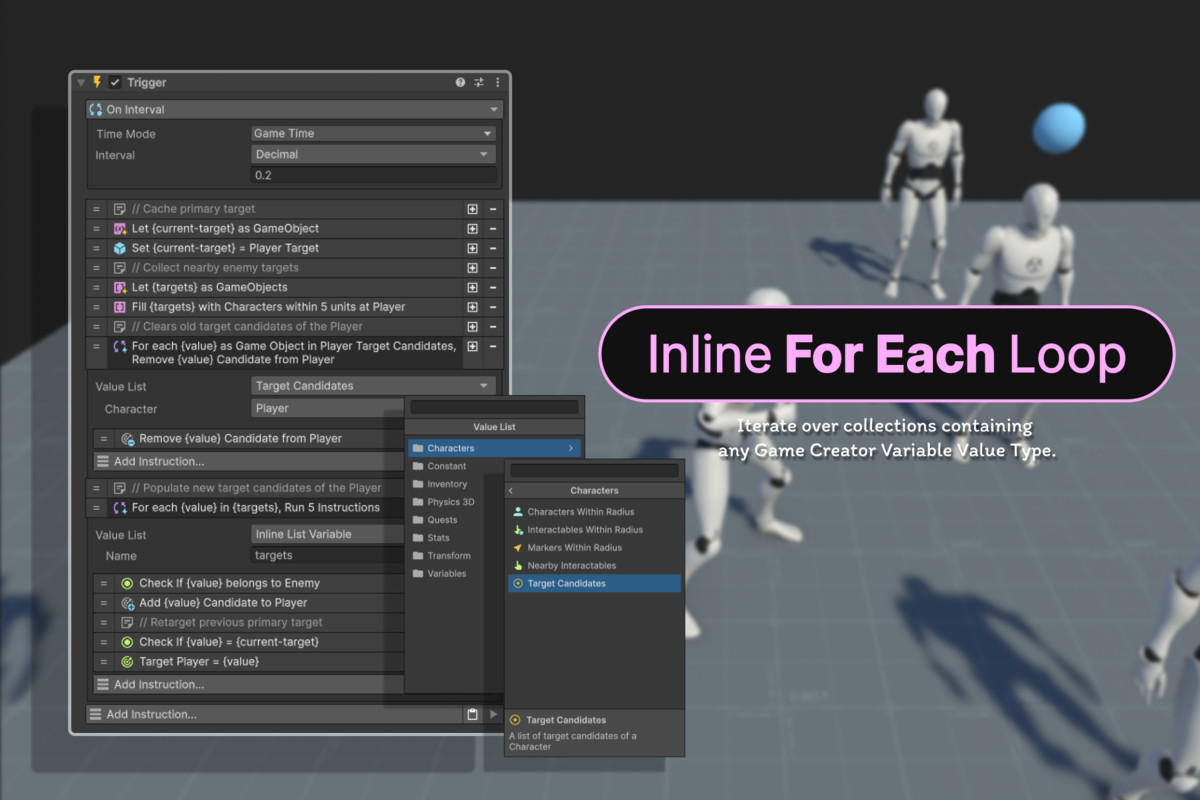Viewport: 1200px width, 800px height.
Task: Open the Interval Decimal type dropdown
Action: pos(373,154)
